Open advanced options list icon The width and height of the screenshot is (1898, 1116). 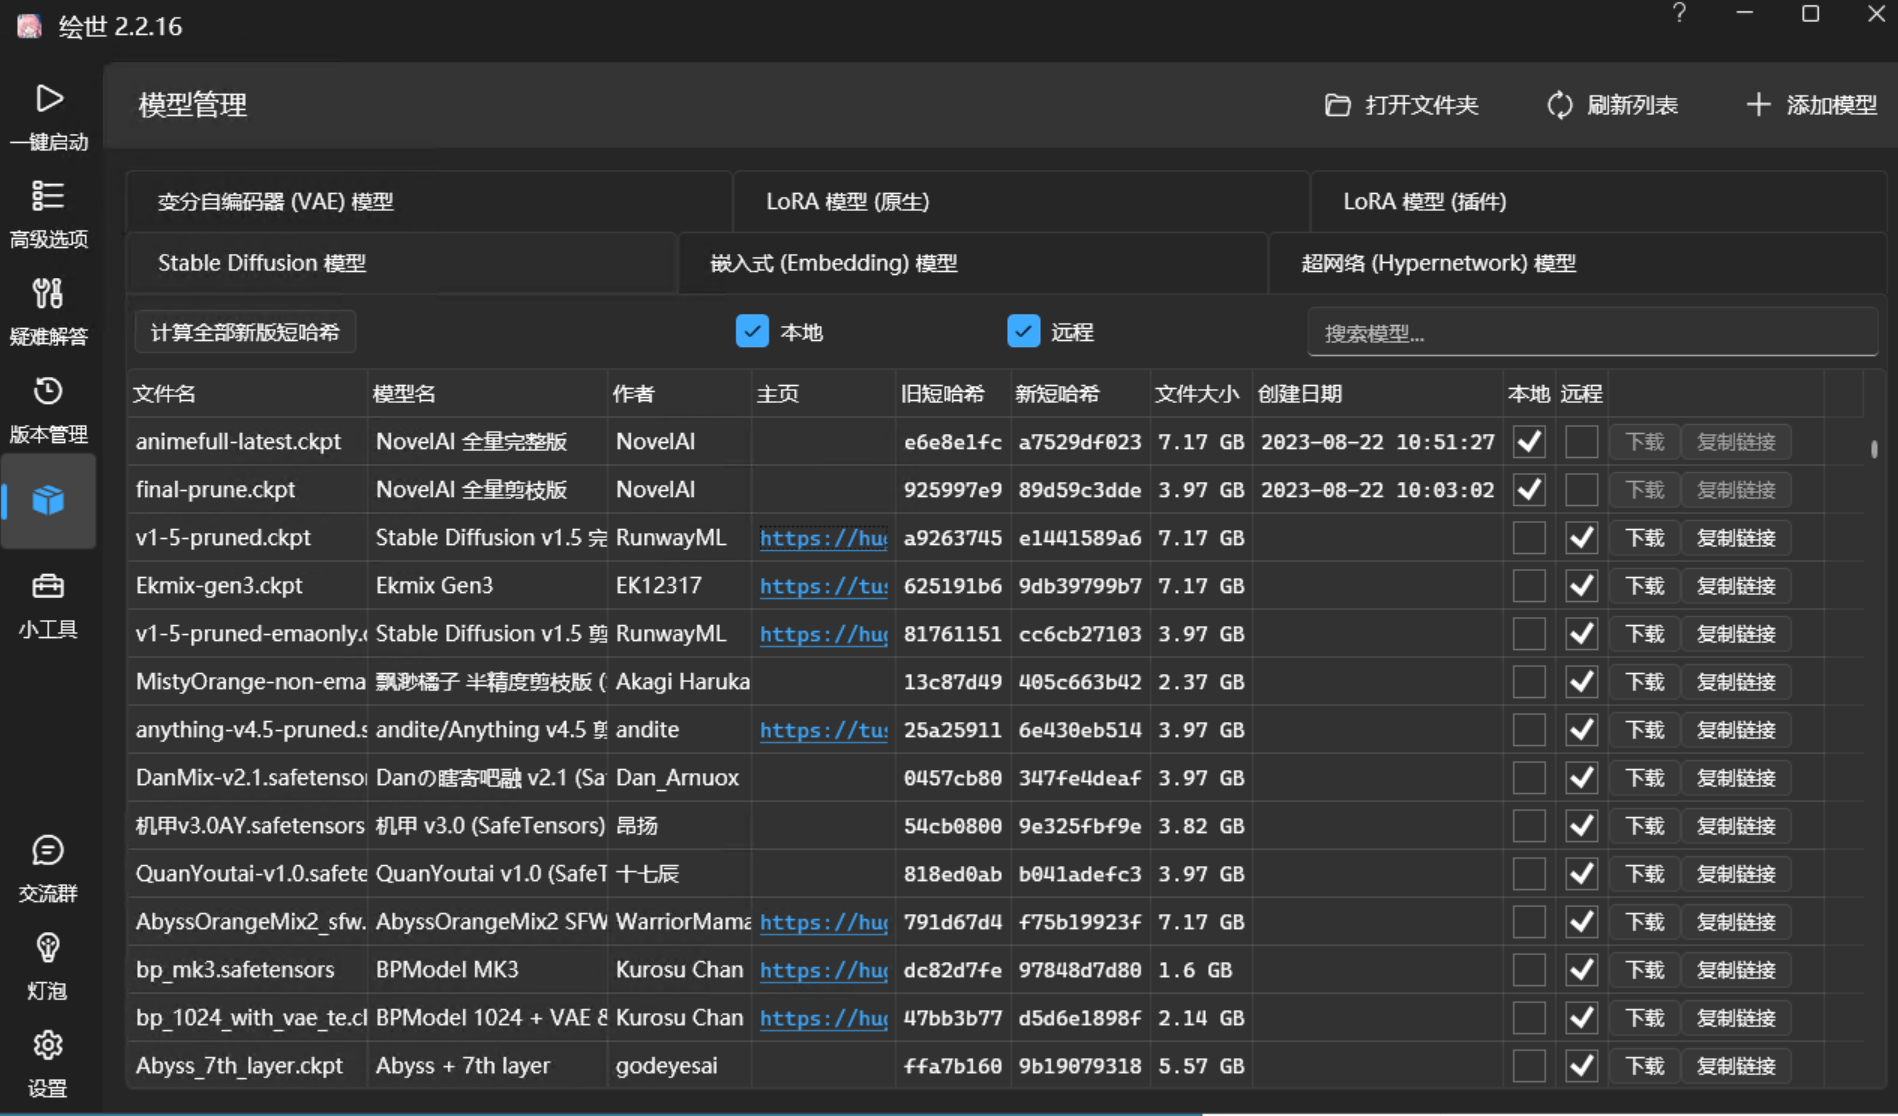tap(48, 195)
